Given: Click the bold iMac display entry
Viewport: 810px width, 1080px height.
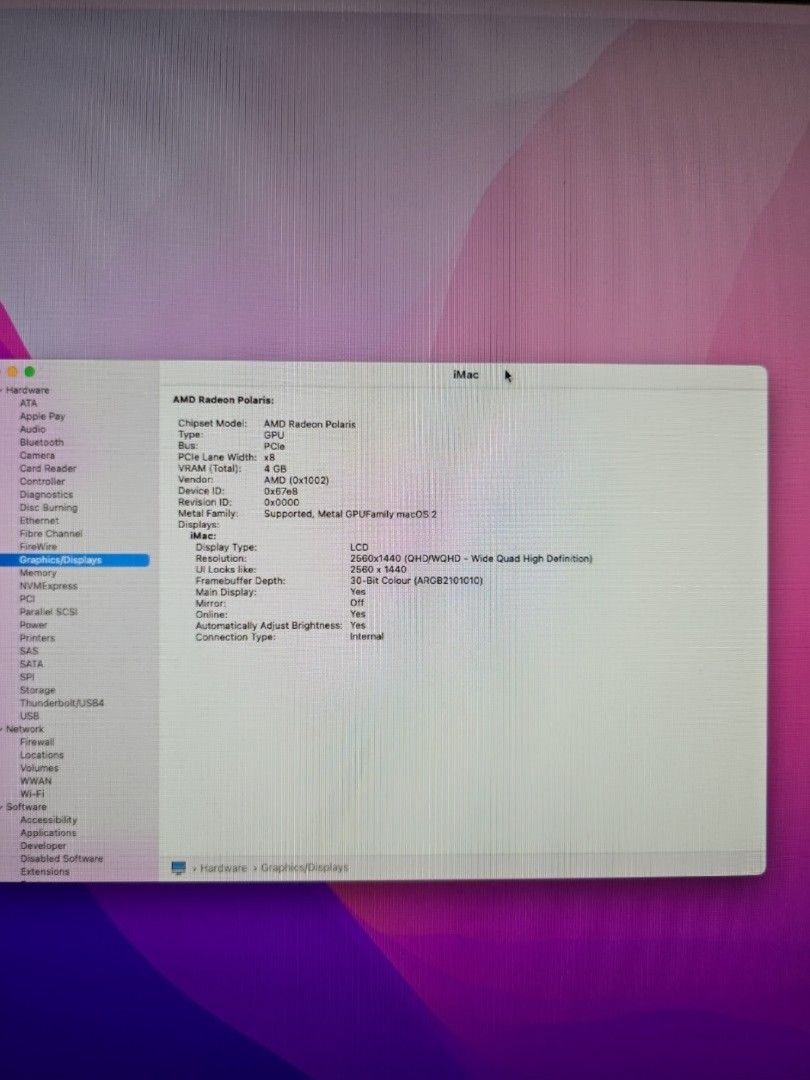Looking at the screenshot, I should click(203, 536).
